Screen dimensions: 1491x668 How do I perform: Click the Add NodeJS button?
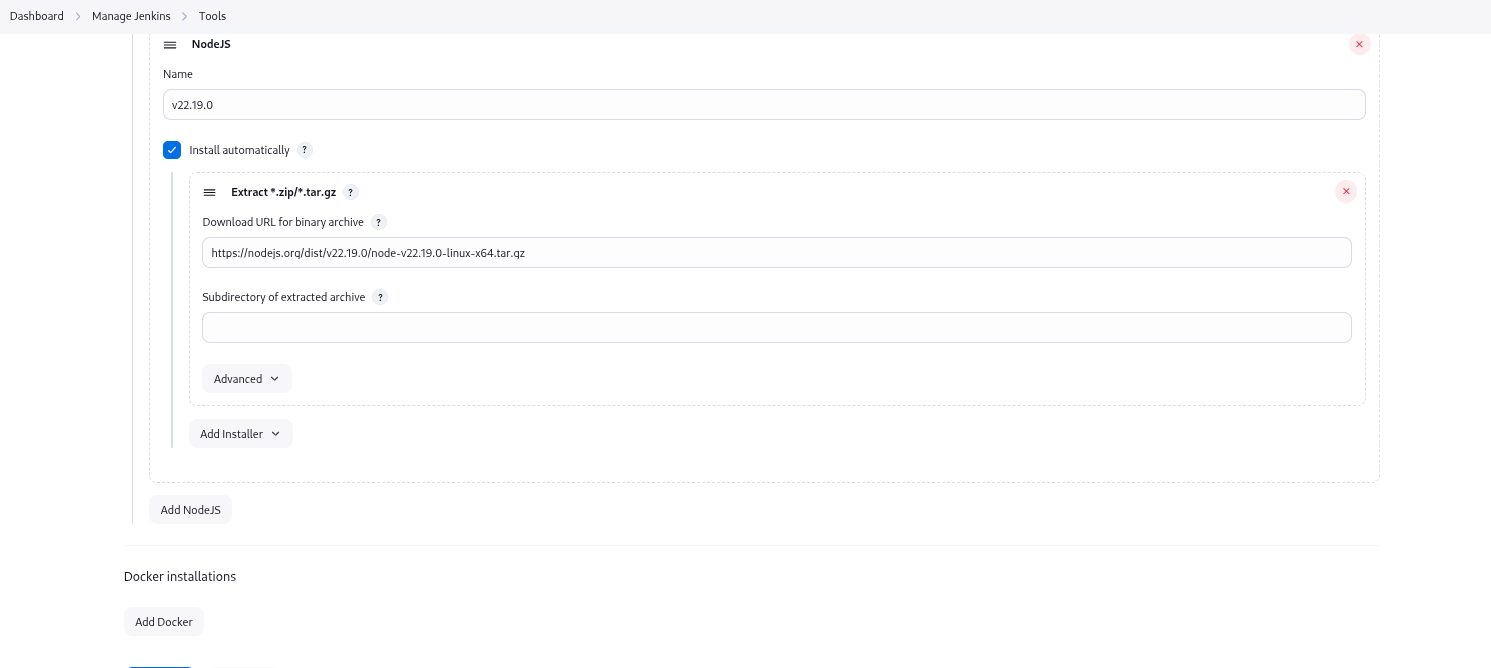[190, 510]
